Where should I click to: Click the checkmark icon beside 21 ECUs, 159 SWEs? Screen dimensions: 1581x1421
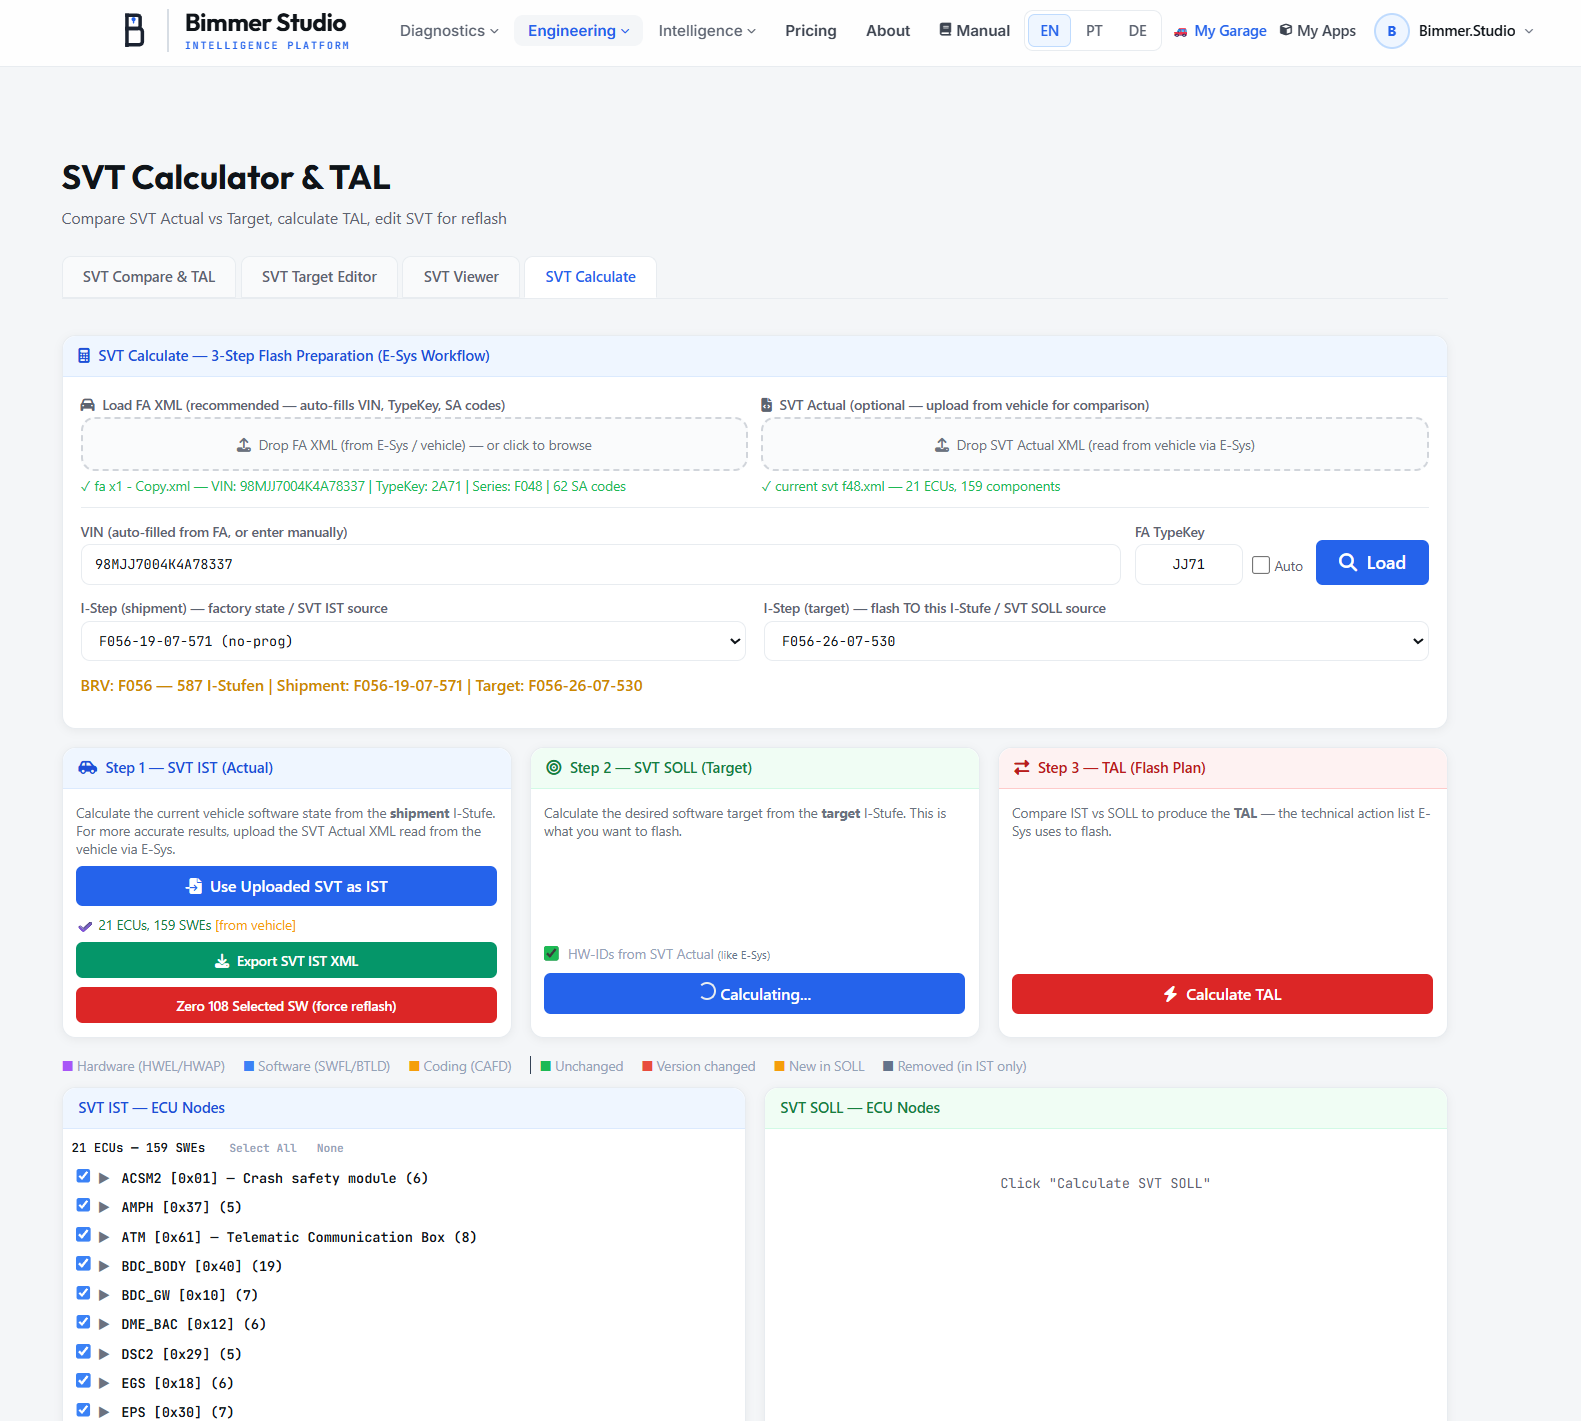click(x=85, y=926)
